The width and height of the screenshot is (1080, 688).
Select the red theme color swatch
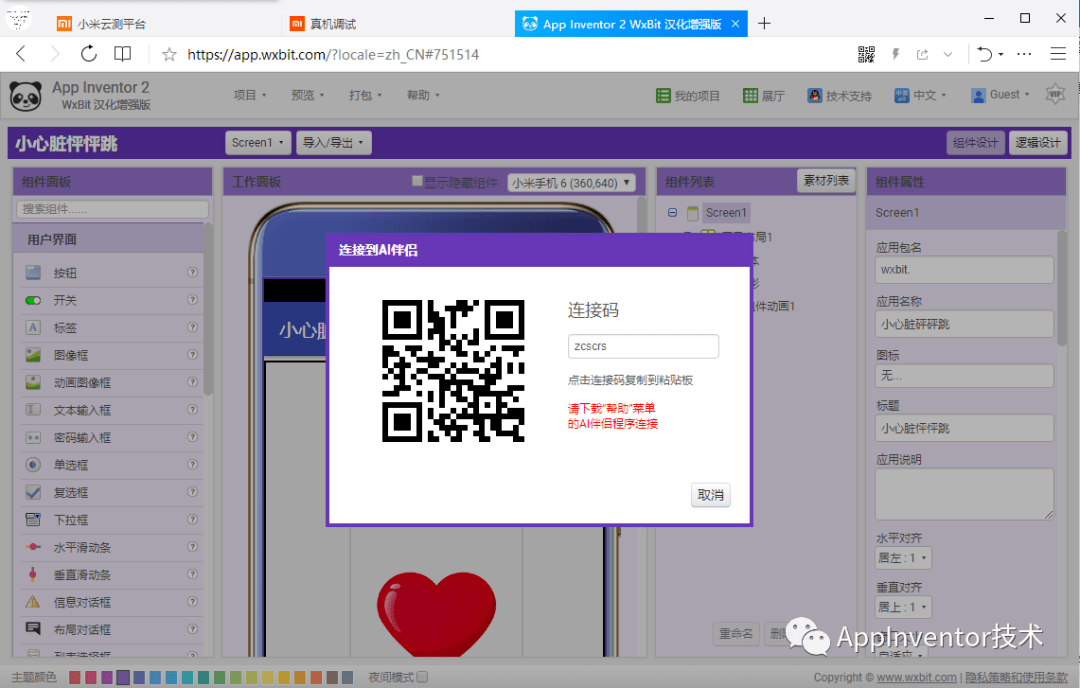(x=75, y=678)
